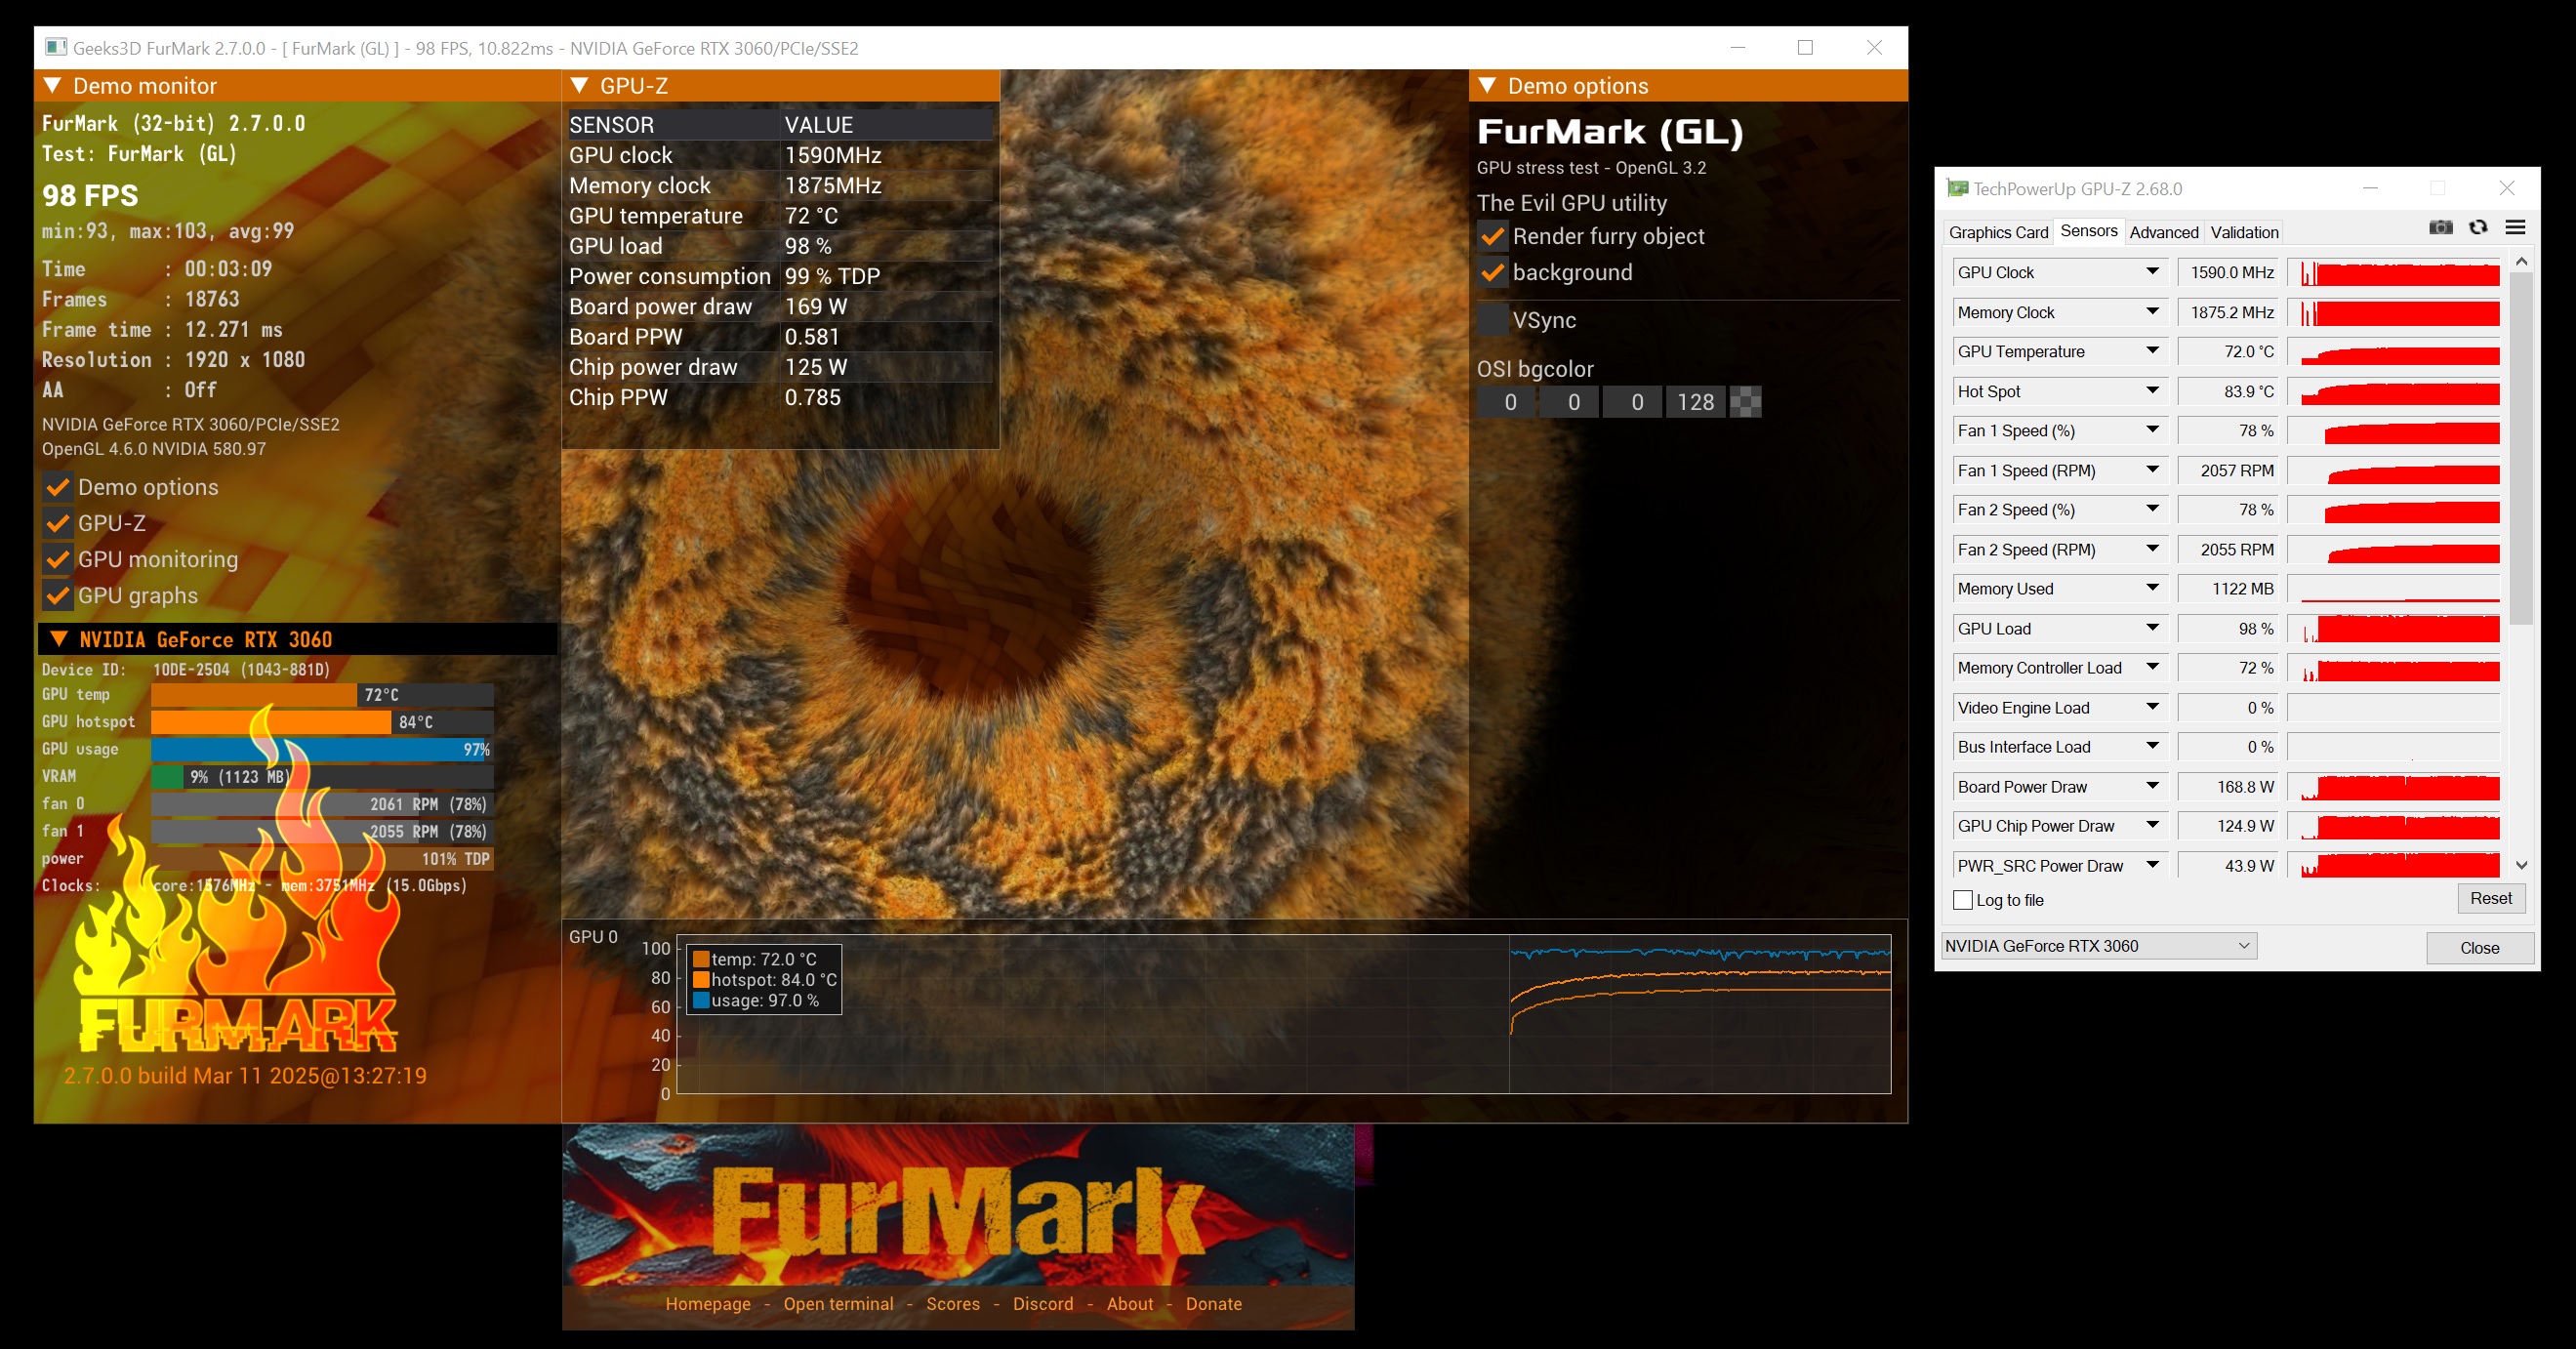Image resolution: width=2576 pixels, height=1349 pixels.
Task: Enable the VSync checkbox
Action: pos(1492,320)
